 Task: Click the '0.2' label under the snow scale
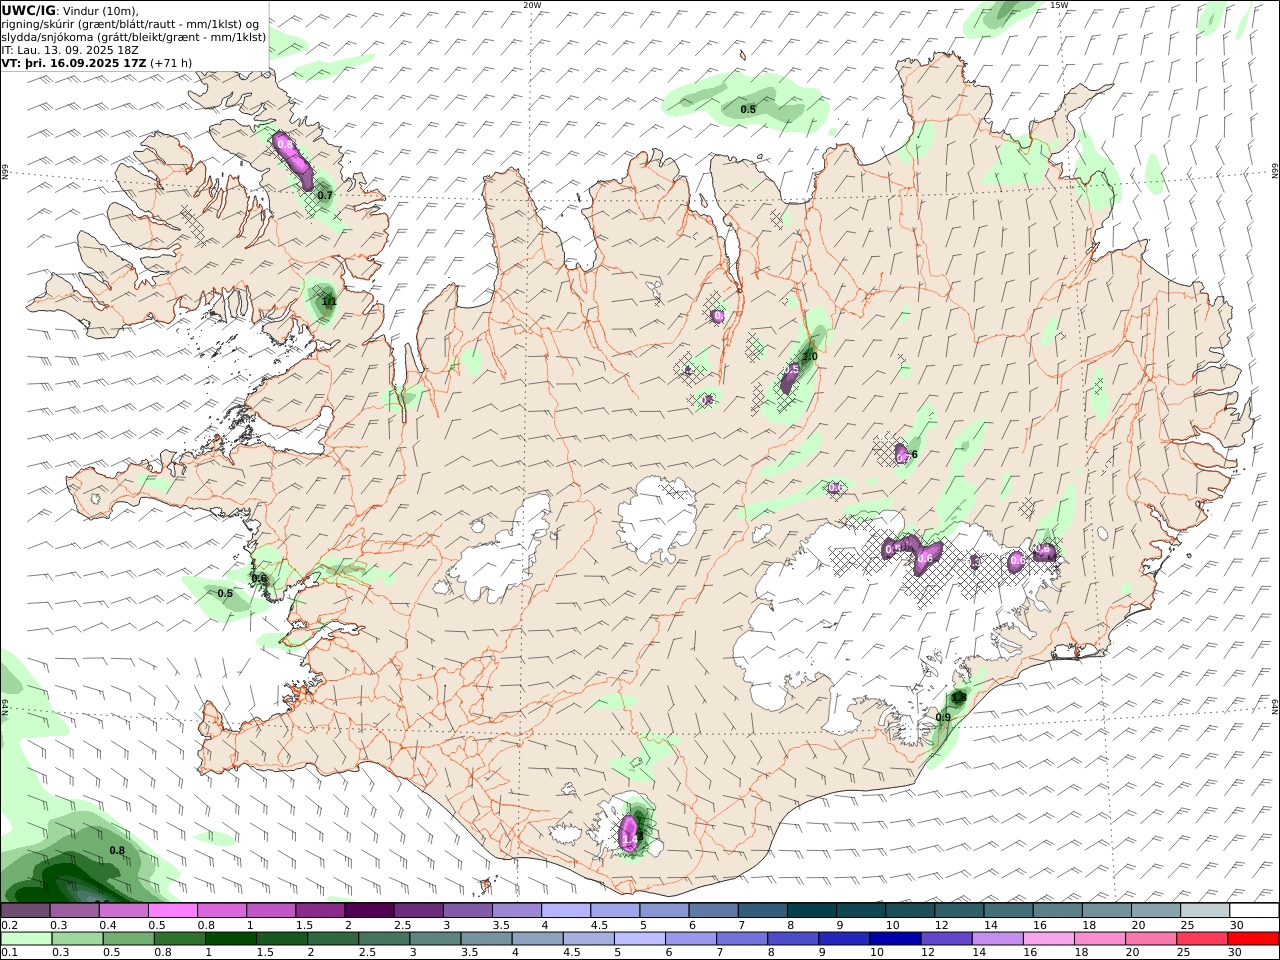pyautogui.click(x=8, y=925)
